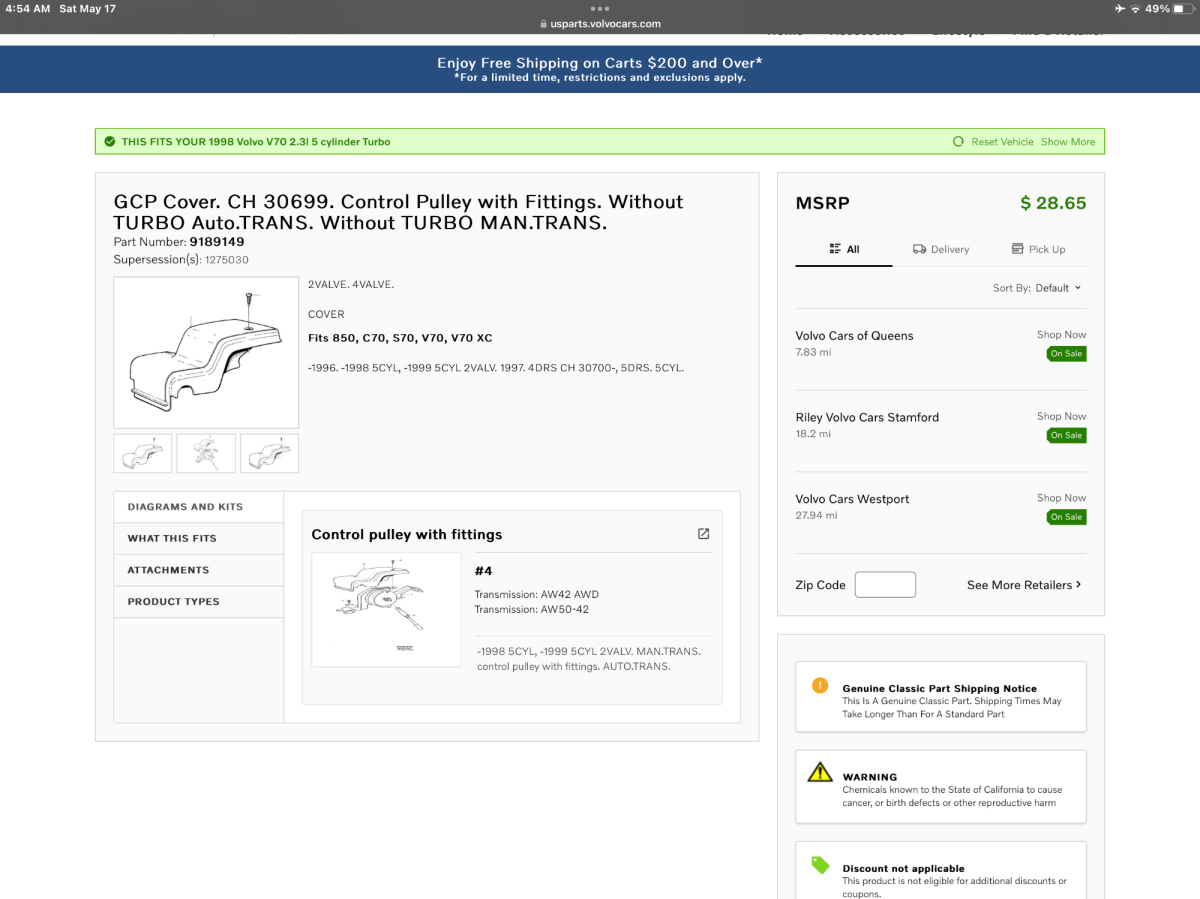Open the Control pulley diagram image
Image resolution: width=1200 pixels, height=899 pixels.
(x=372, y=609)
